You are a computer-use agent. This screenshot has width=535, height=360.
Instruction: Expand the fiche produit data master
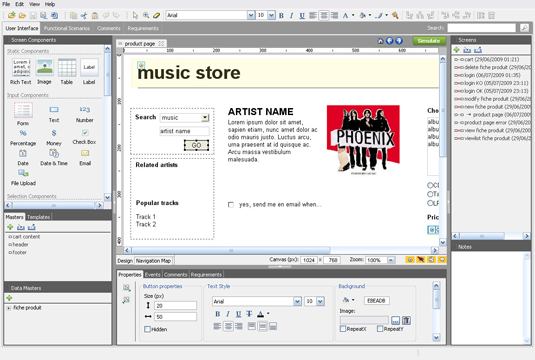[x=9, y=308]
